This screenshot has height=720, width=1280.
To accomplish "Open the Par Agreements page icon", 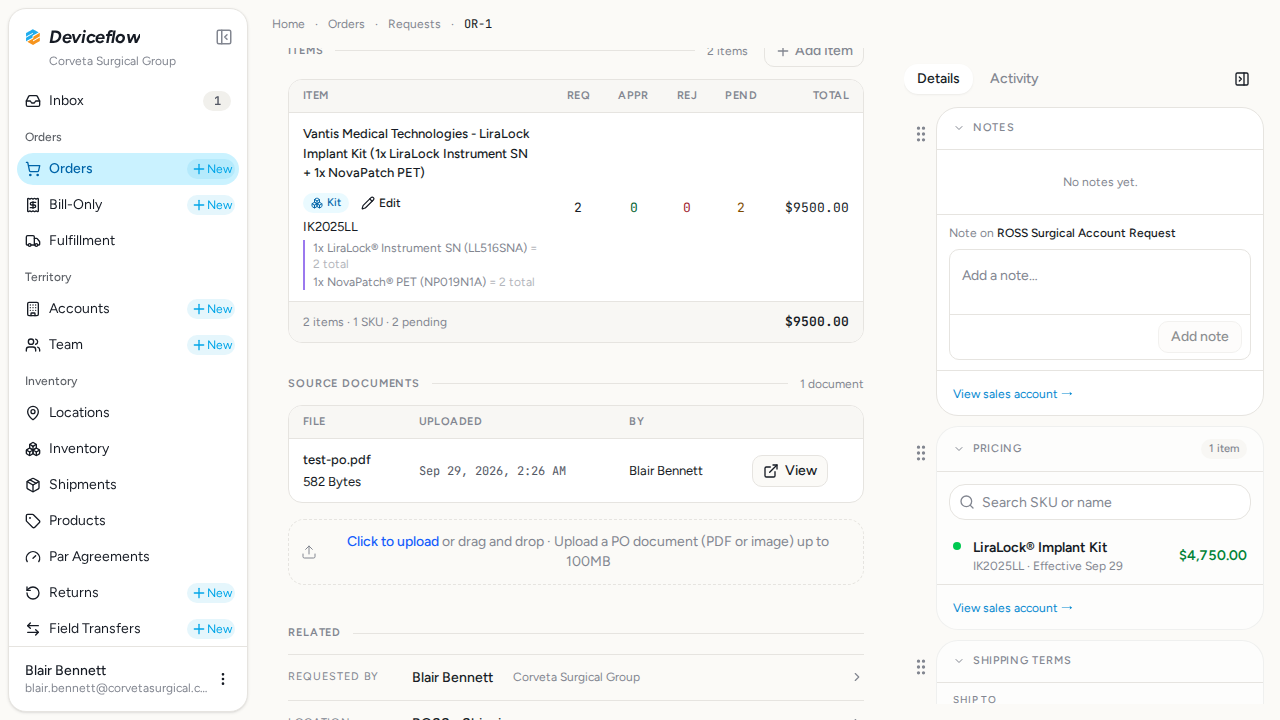I will coord(33,557).
